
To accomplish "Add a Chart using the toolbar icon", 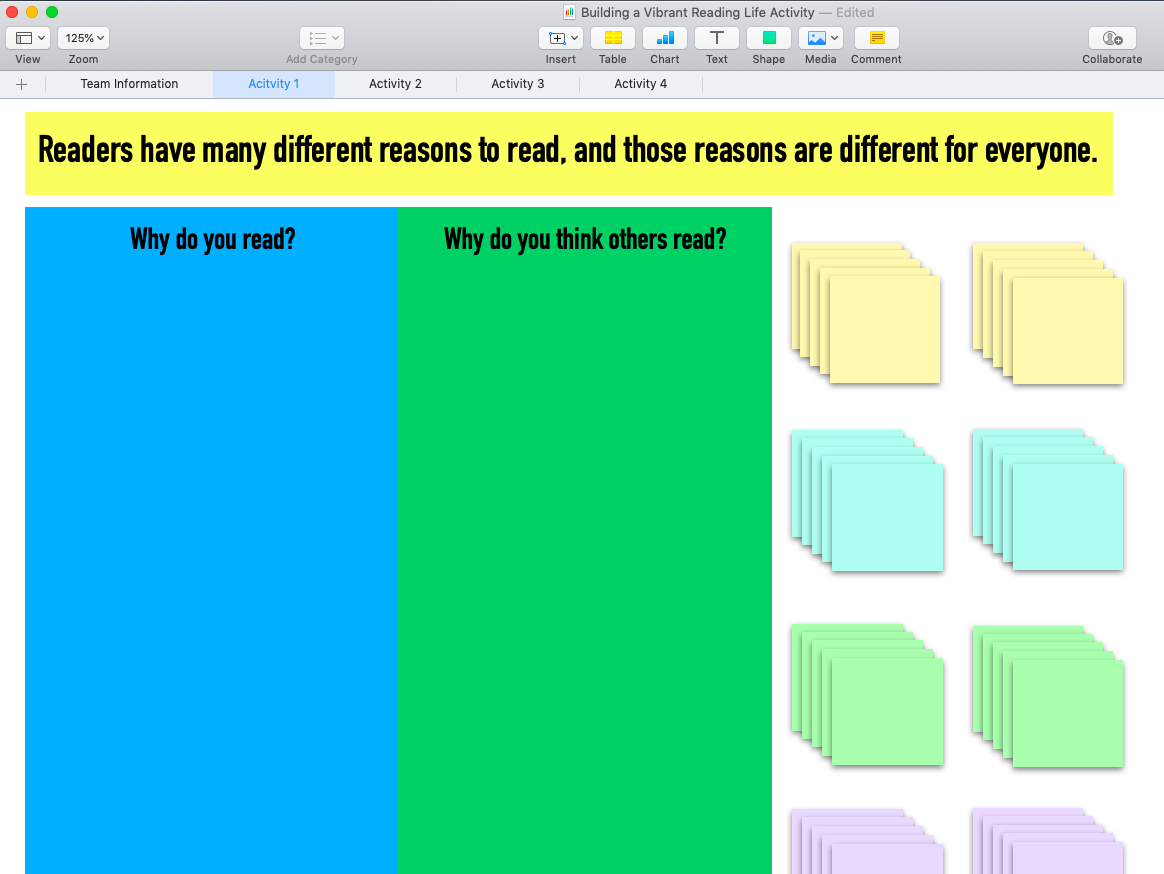I will 664,38.
